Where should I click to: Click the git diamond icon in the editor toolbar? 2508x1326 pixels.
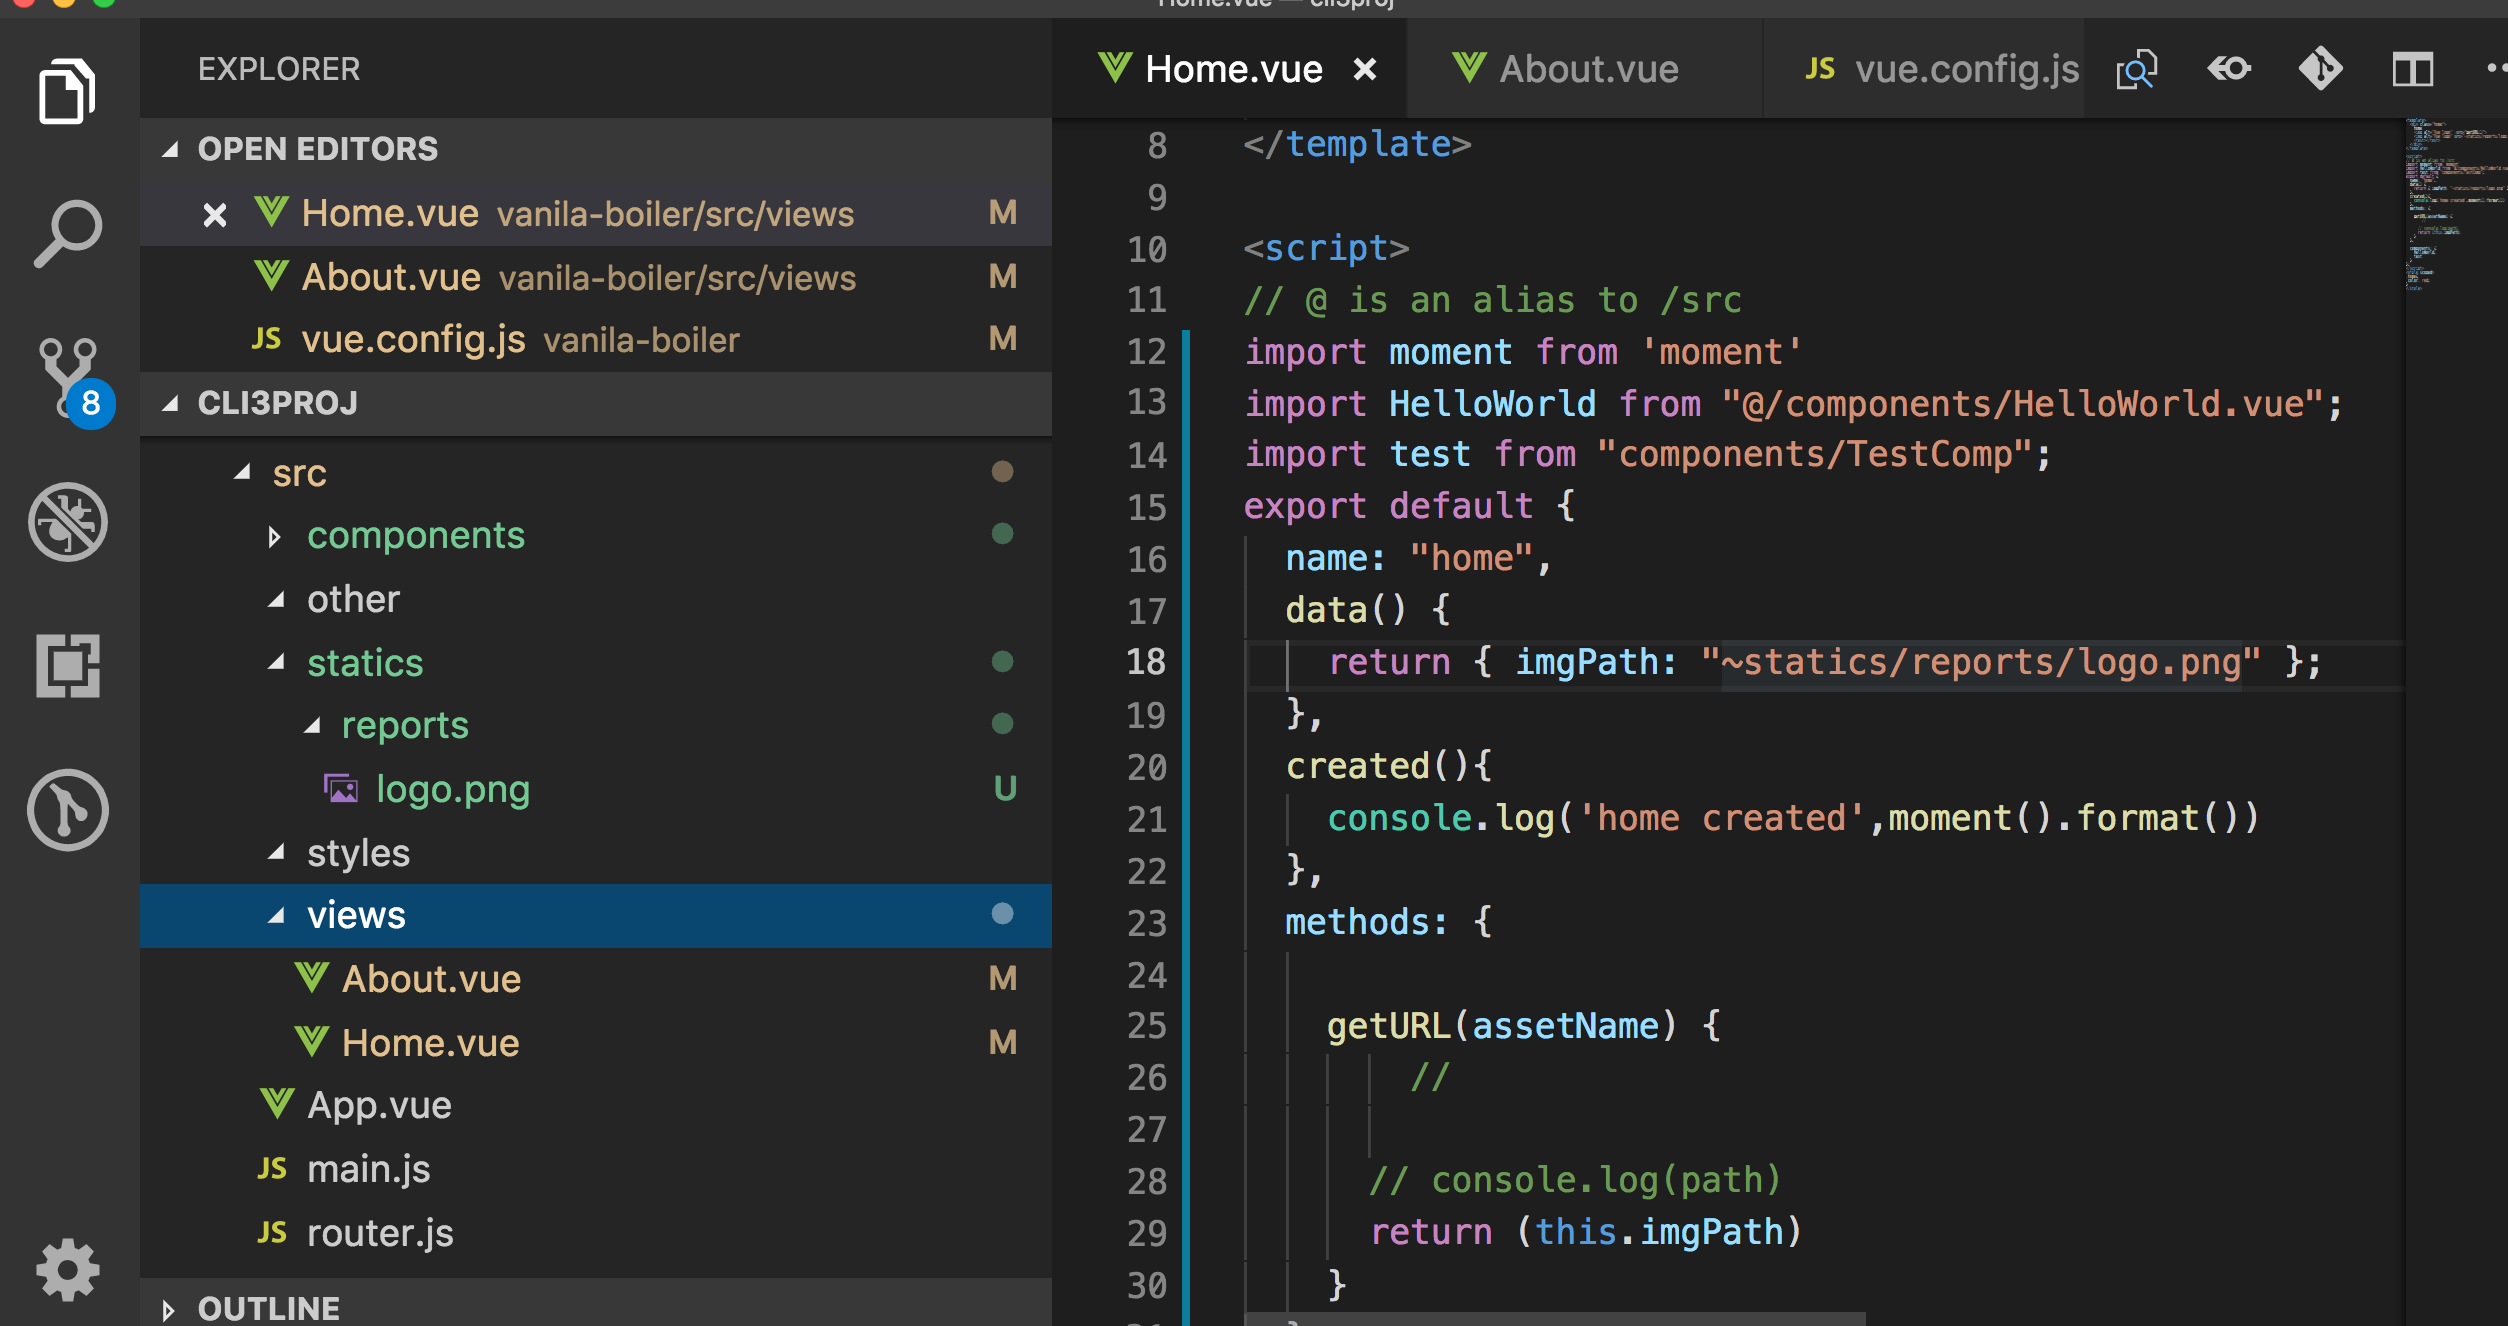point(2320,70)
